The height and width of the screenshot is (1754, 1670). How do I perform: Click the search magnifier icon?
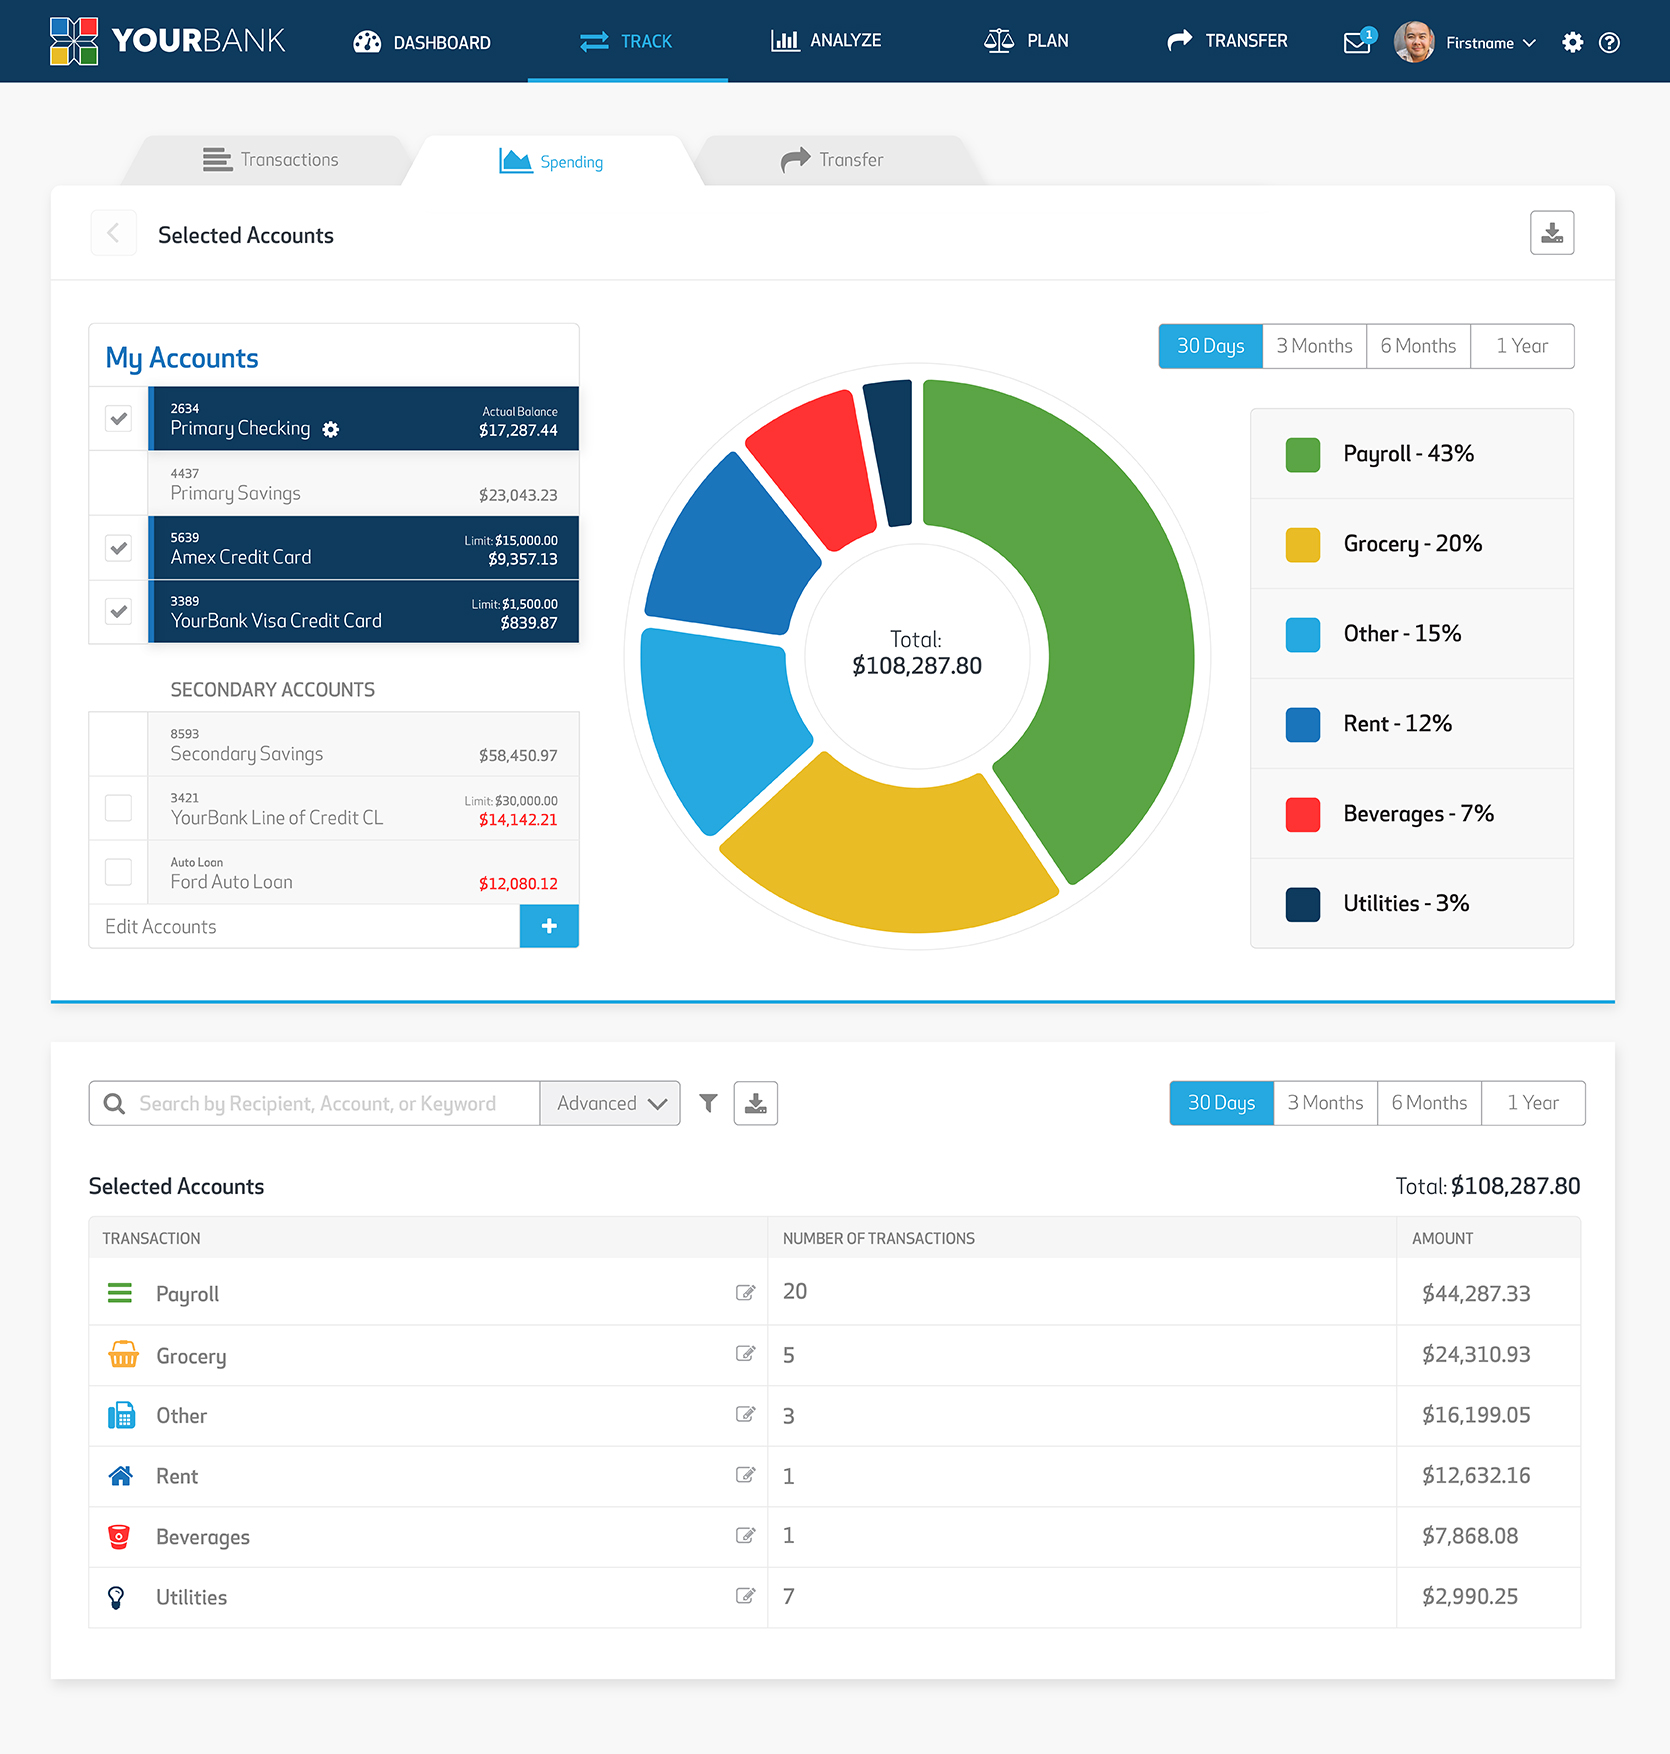point(115,1103)
